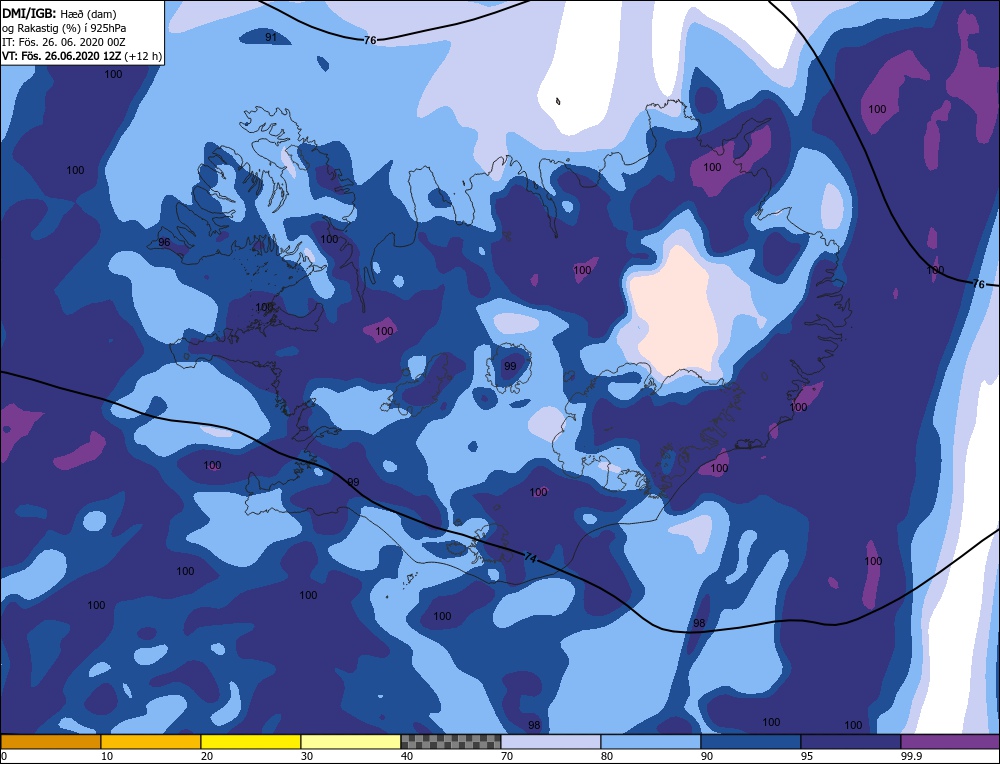The width and height of the screenshot is (1000, 764).
Task: Click the checkered 40-70 legend swatch
Action: [x=451, y=741]
